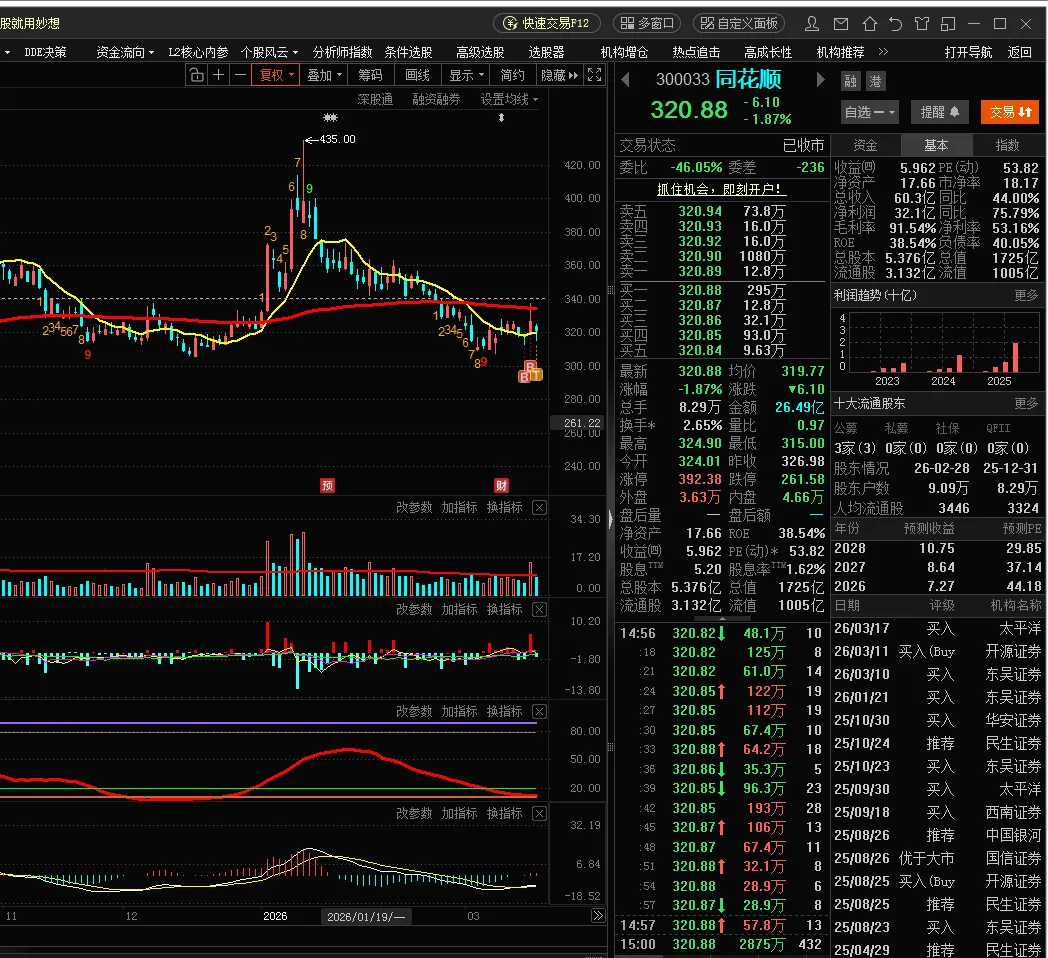Viewport: 1048px width, 958px height.
Task: Close the bottom MACD indicator panel
Action: coord(539,814)
